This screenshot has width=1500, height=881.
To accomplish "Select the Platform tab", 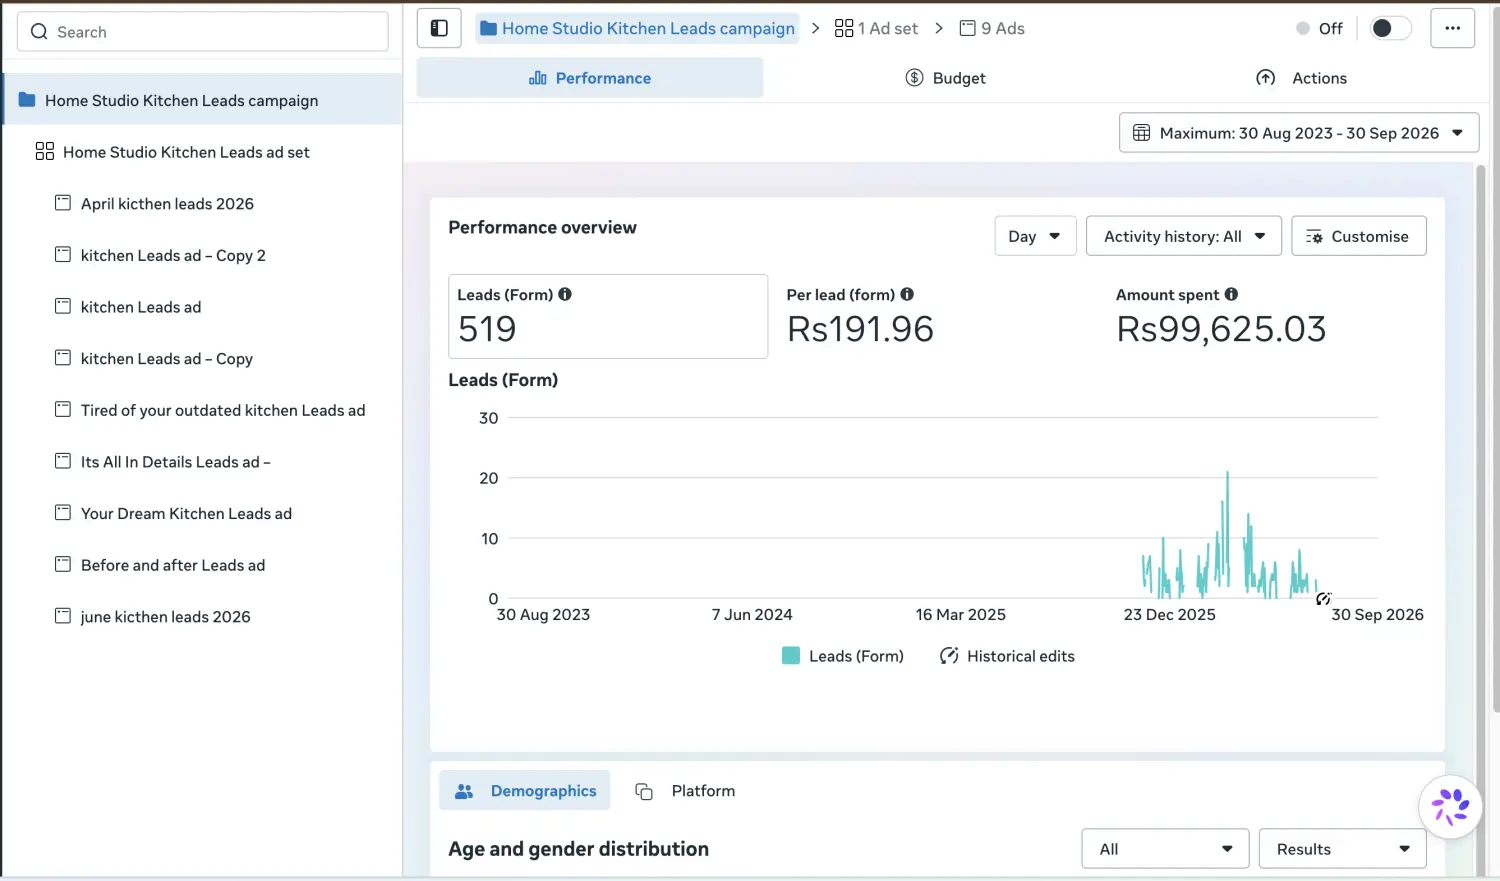I will (x=685, y=791).
